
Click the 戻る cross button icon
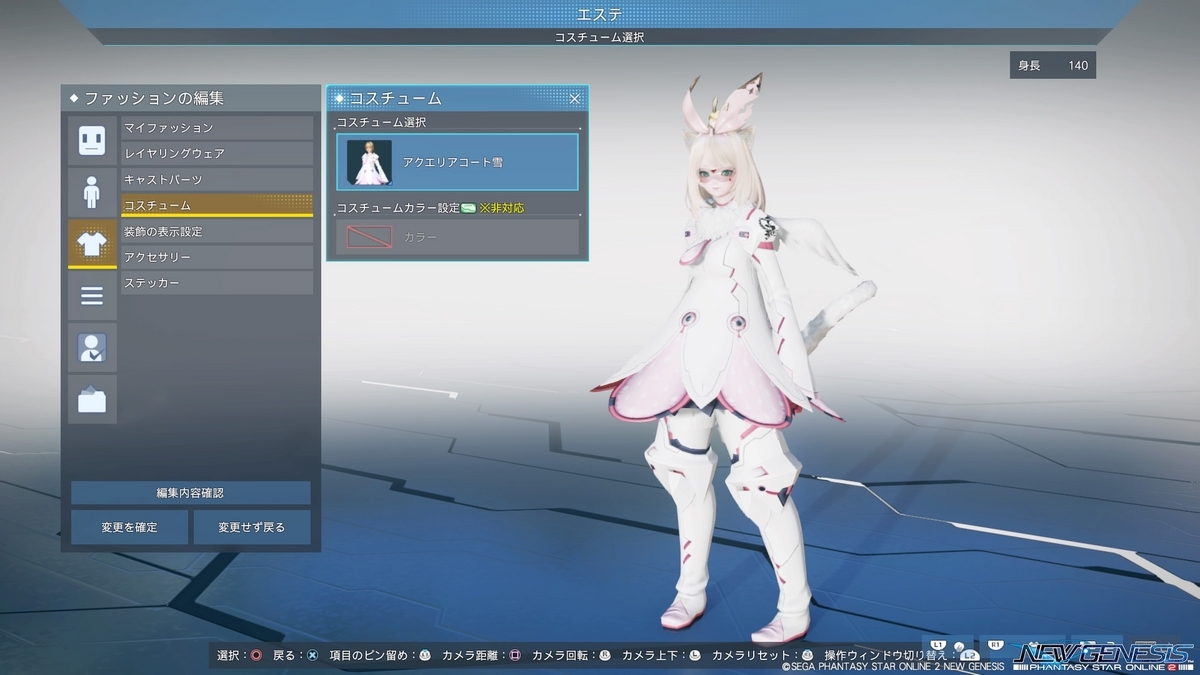pos(312,656)
